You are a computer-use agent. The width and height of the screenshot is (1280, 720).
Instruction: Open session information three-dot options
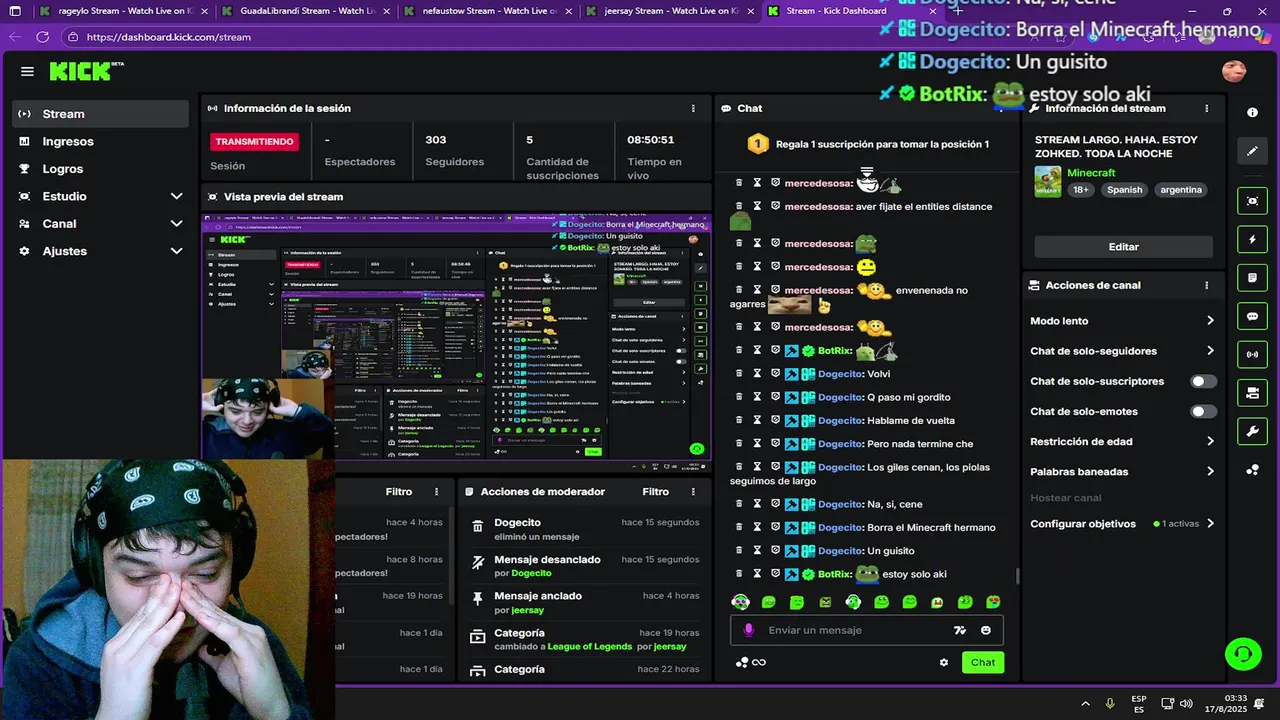[693, 108]
